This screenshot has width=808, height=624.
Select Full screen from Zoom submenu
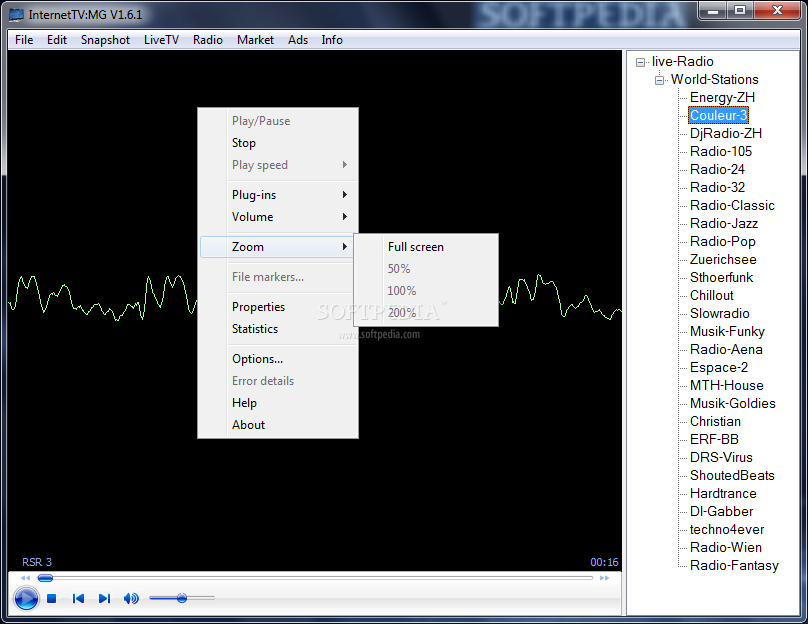[426, 247]
